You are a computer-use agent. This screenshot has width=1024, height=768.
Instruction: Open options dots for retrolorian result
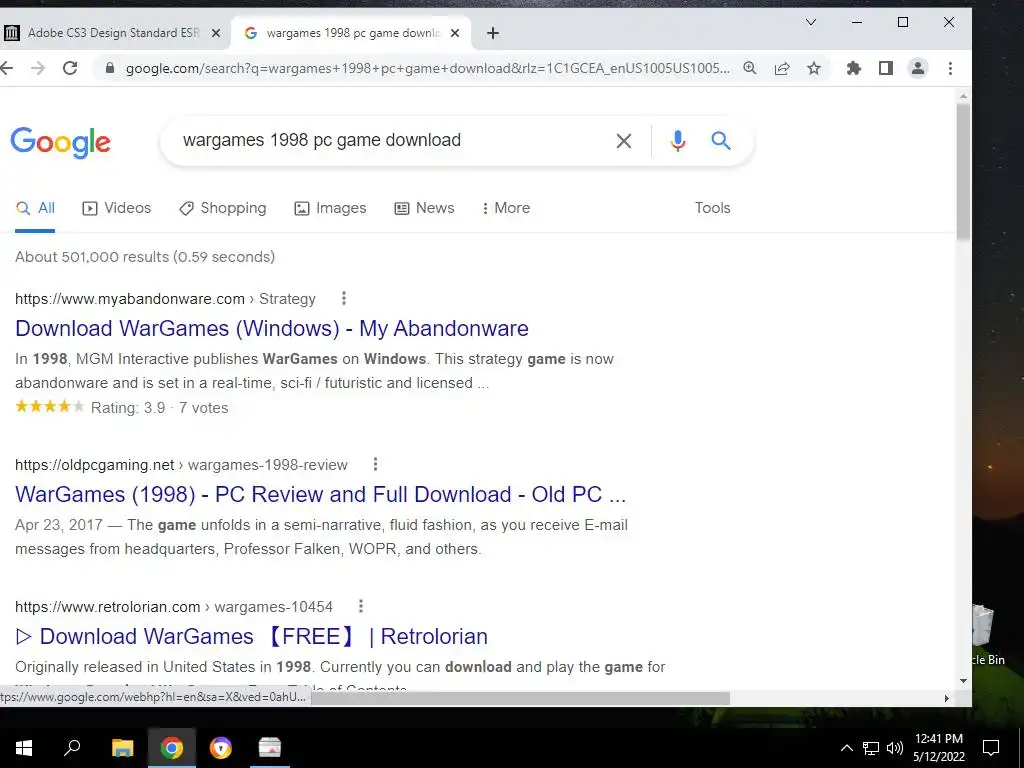tap(360, 606)
